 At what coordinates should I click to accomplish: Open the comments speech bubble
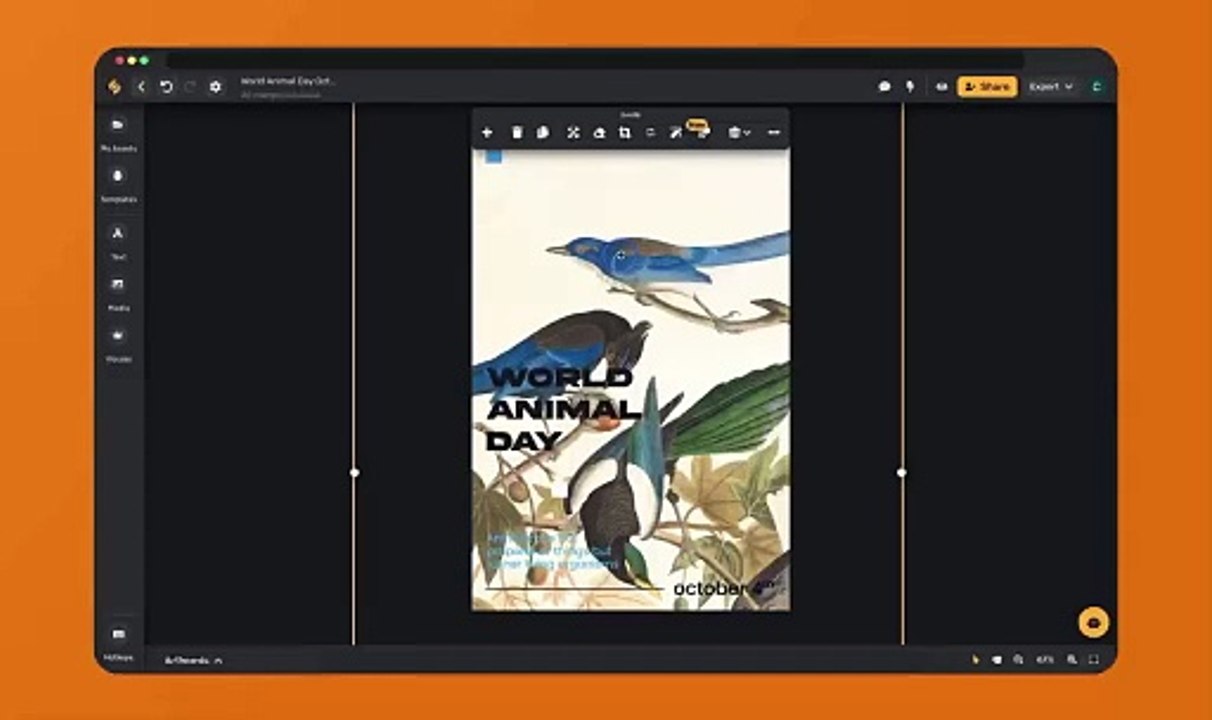884,87
